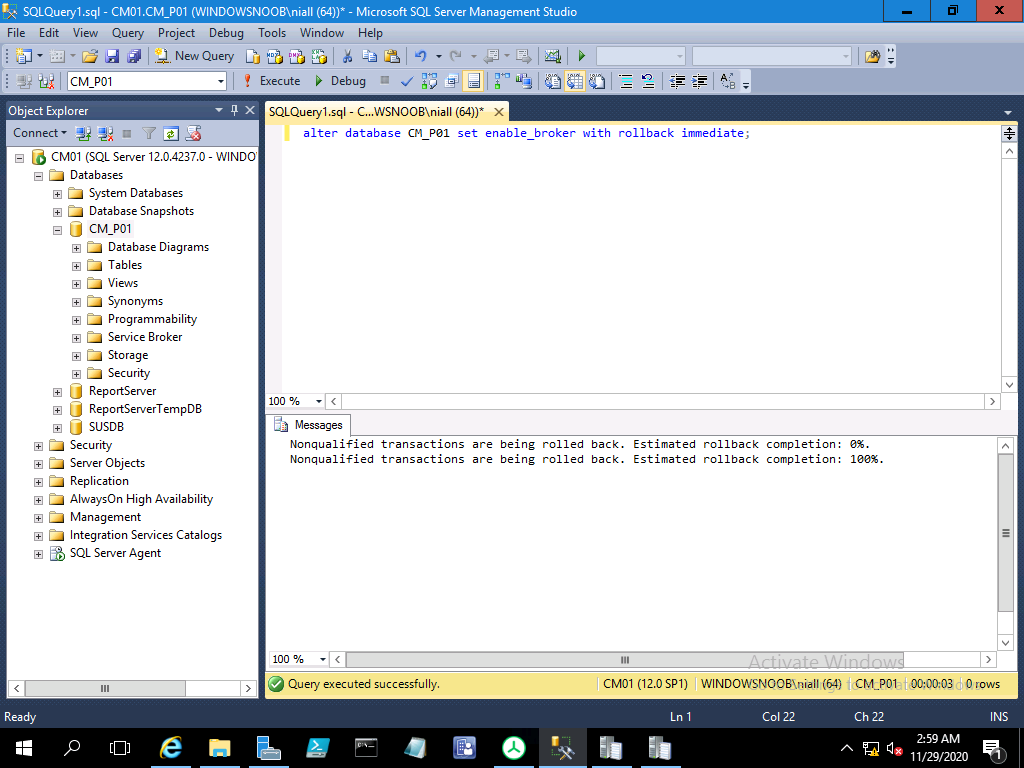Open the Query Options icon
Image resolution: width=1024 pixels, height=768 pixels.
click(451, 81)
